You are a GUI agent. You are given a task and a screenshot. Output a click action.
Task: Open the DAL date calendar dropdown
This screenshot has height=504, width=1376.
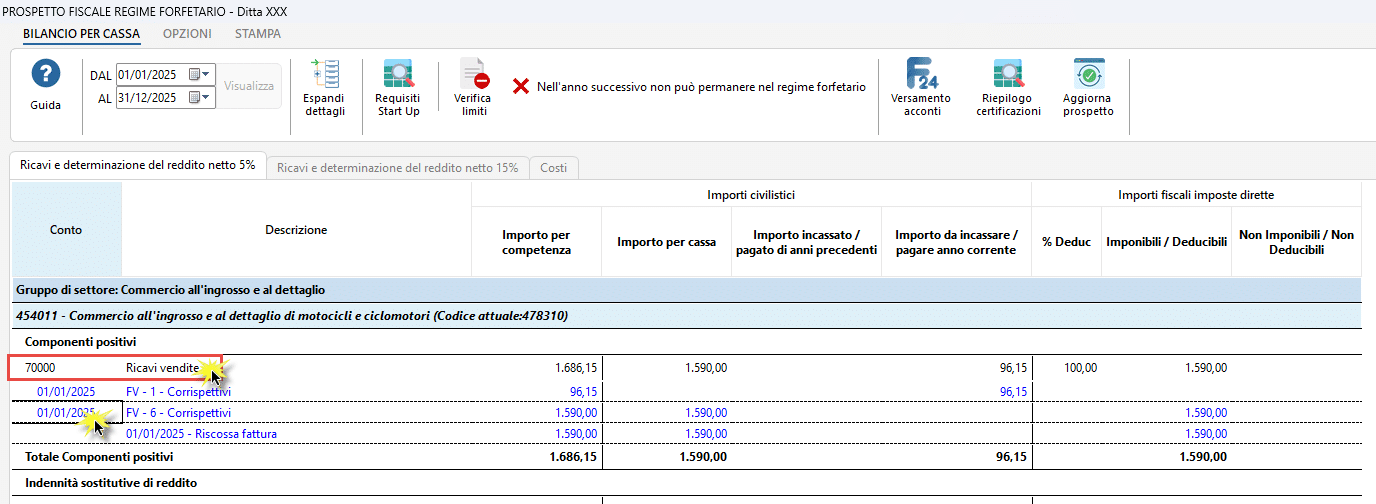point(201,75)
